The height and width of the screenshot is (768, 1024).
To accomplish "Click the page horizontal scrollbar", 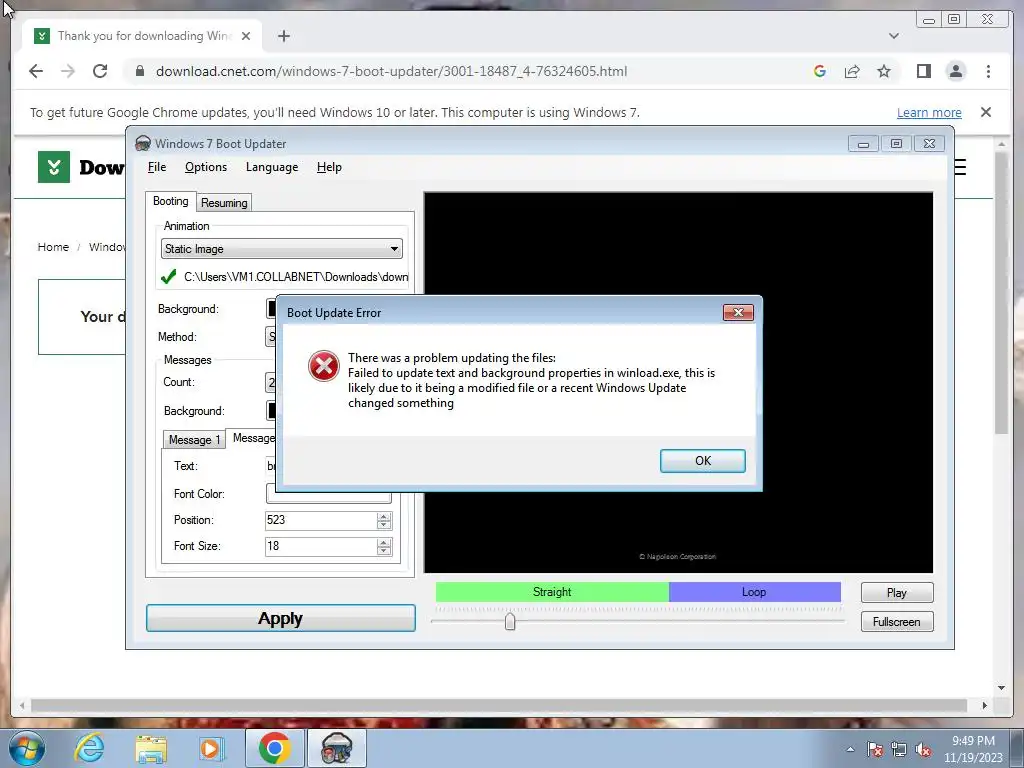I will pyautogui.click(x=500, y=705).
